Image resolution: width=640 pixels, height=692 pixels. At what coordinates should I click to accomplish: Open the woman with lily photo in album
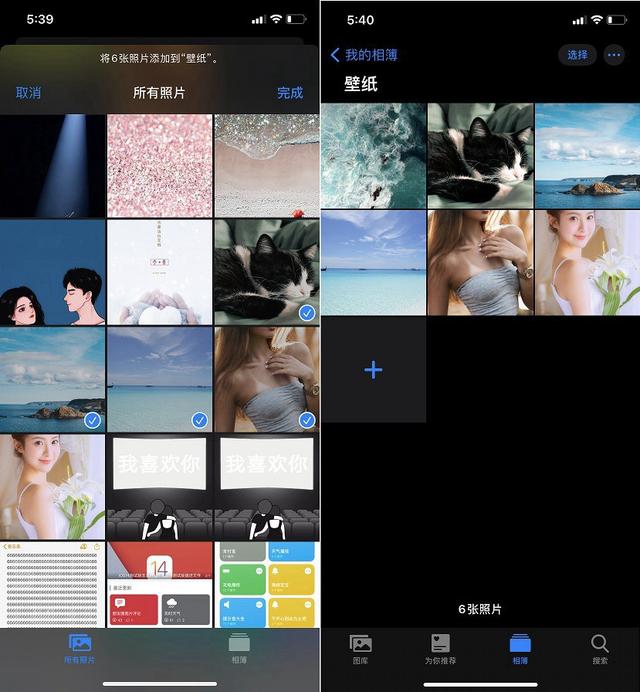pos(587,263)
